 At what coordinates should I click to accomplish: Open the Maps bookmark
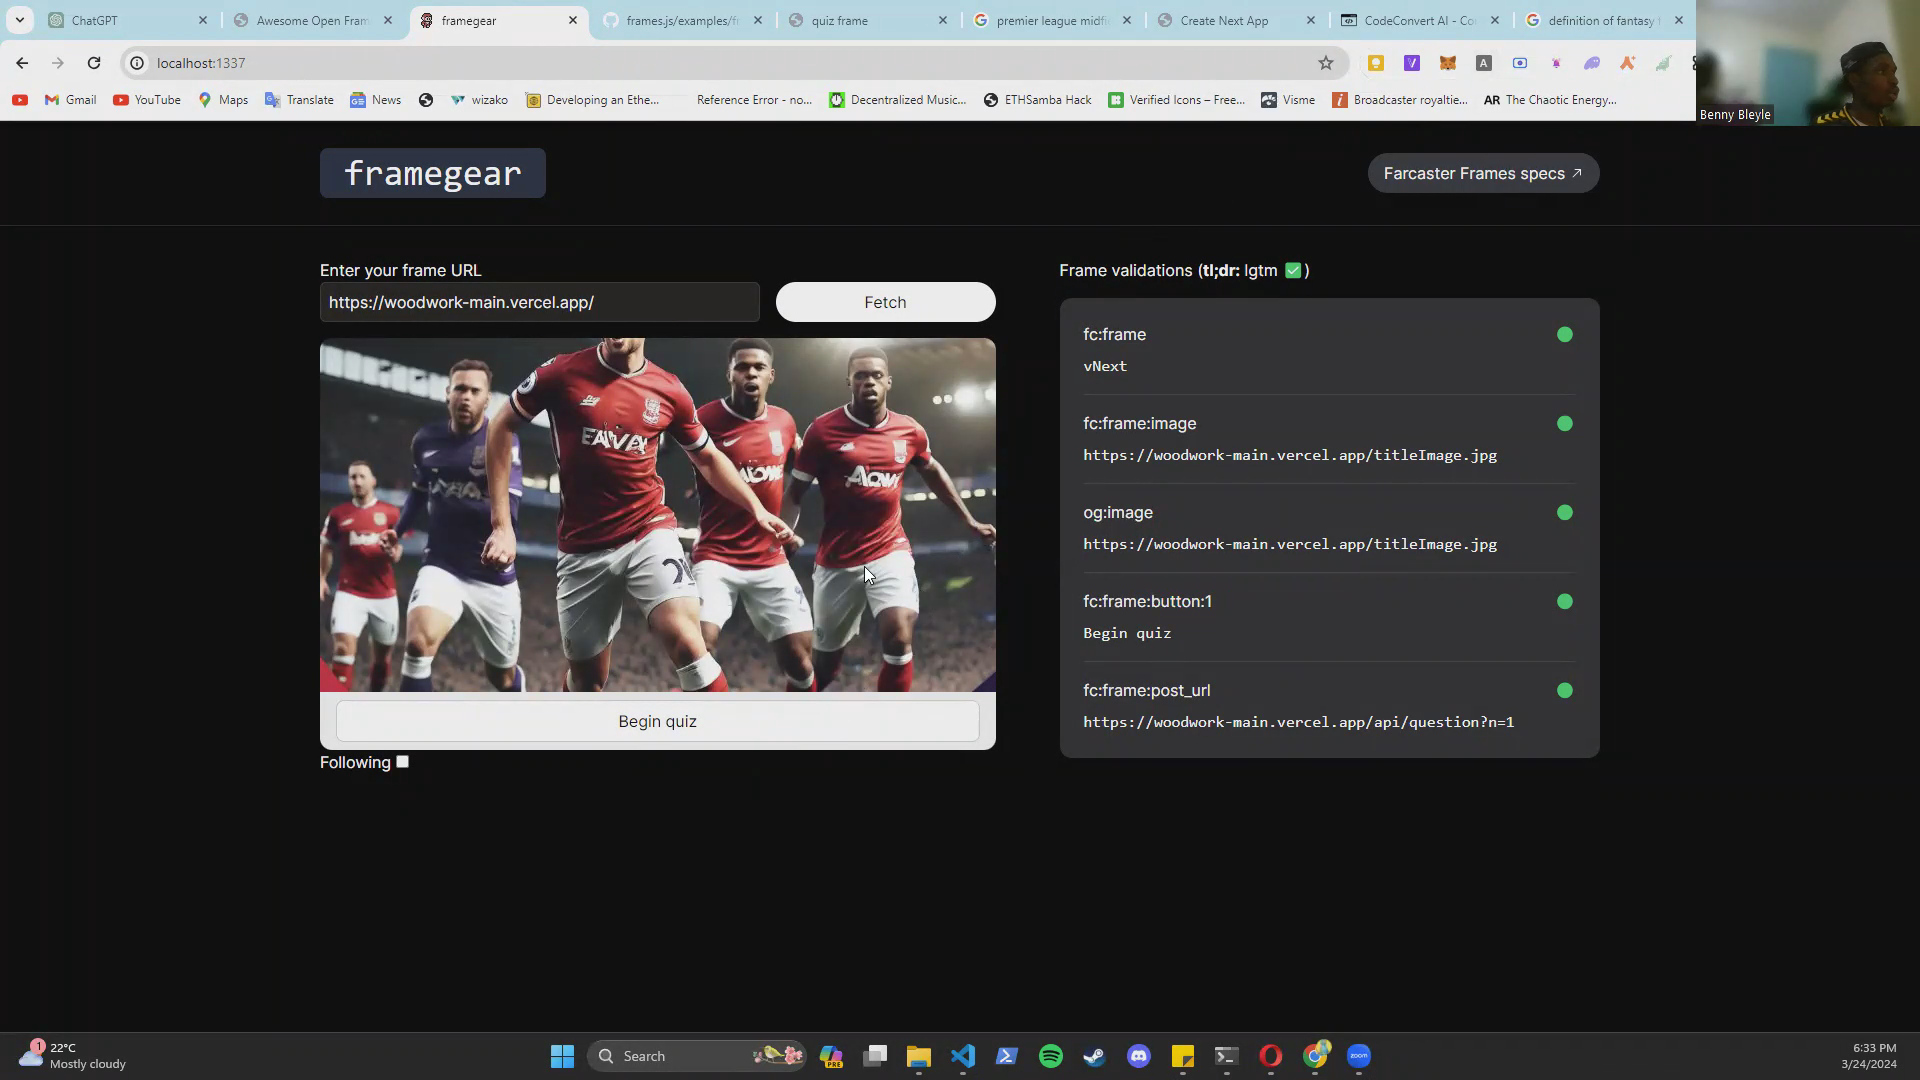tap(223, 100)
